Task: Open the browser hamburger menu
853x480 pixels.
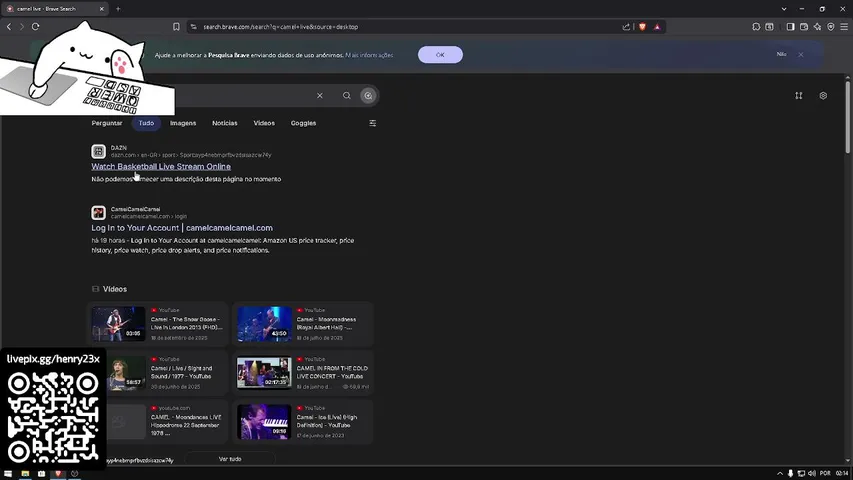Action: coord(844,27)
